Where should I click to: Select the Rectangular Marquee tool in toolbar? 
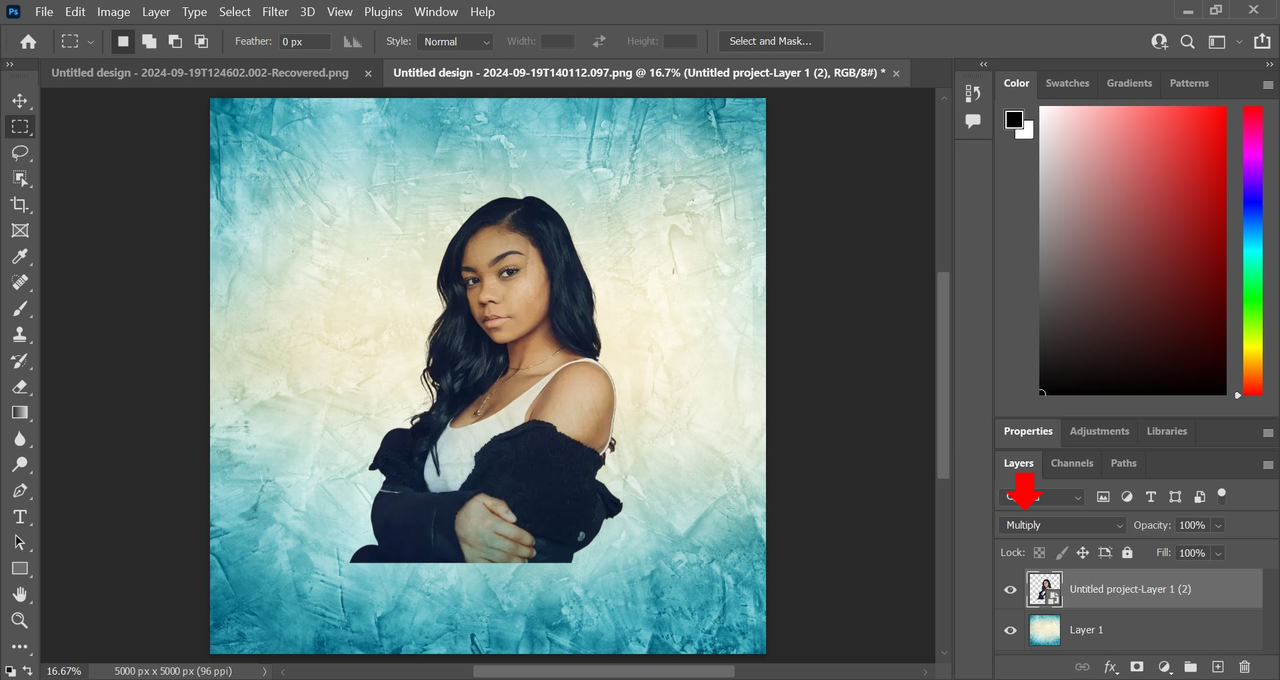(19, 127)
